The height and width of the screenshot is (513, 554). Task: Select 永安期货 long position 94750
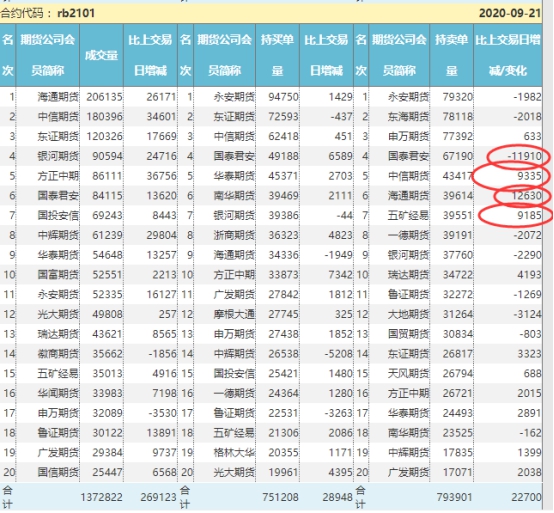283,97
